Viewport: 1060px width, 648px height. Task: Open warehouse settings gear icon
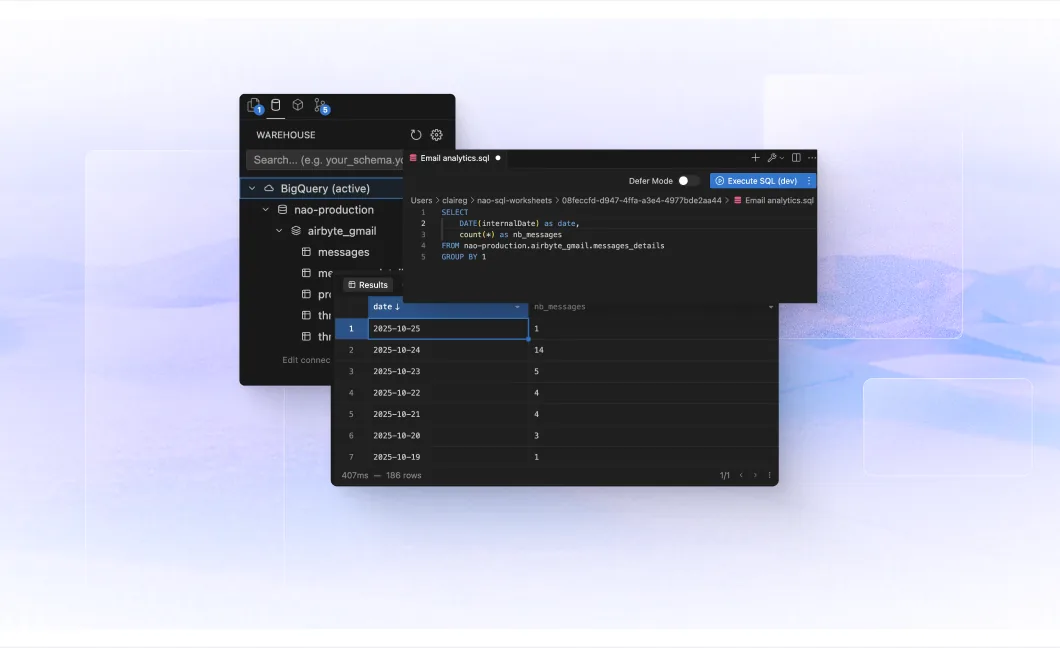[x=437, y=135]
